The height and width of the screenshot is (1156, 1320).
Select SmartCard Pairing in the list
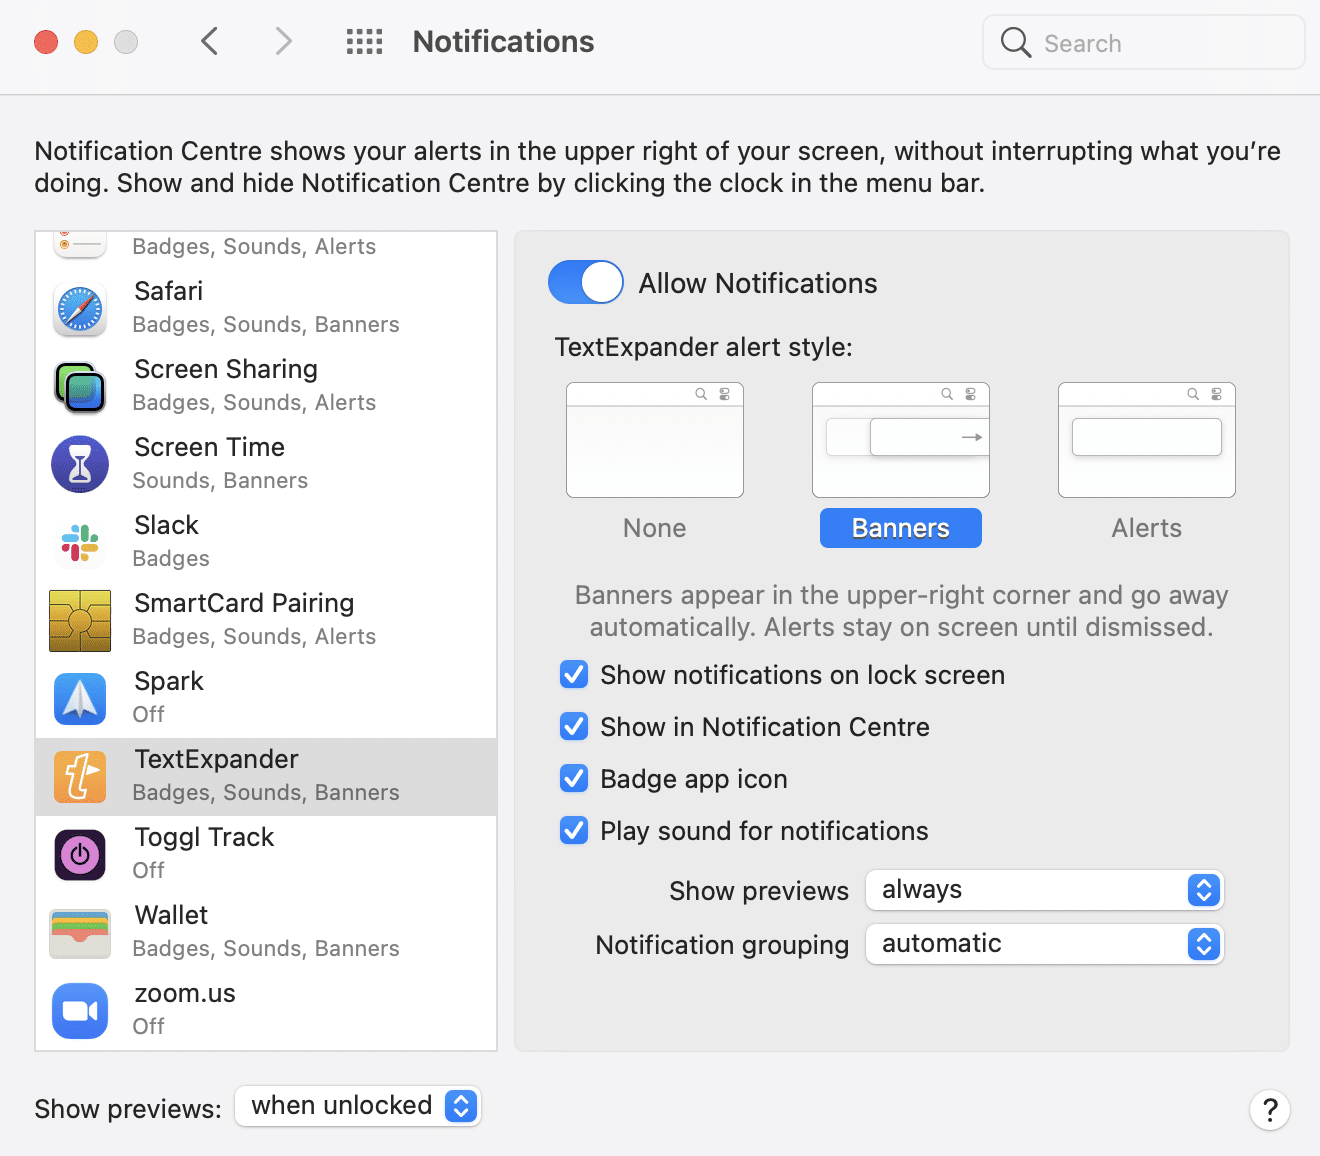pos(266,621)
